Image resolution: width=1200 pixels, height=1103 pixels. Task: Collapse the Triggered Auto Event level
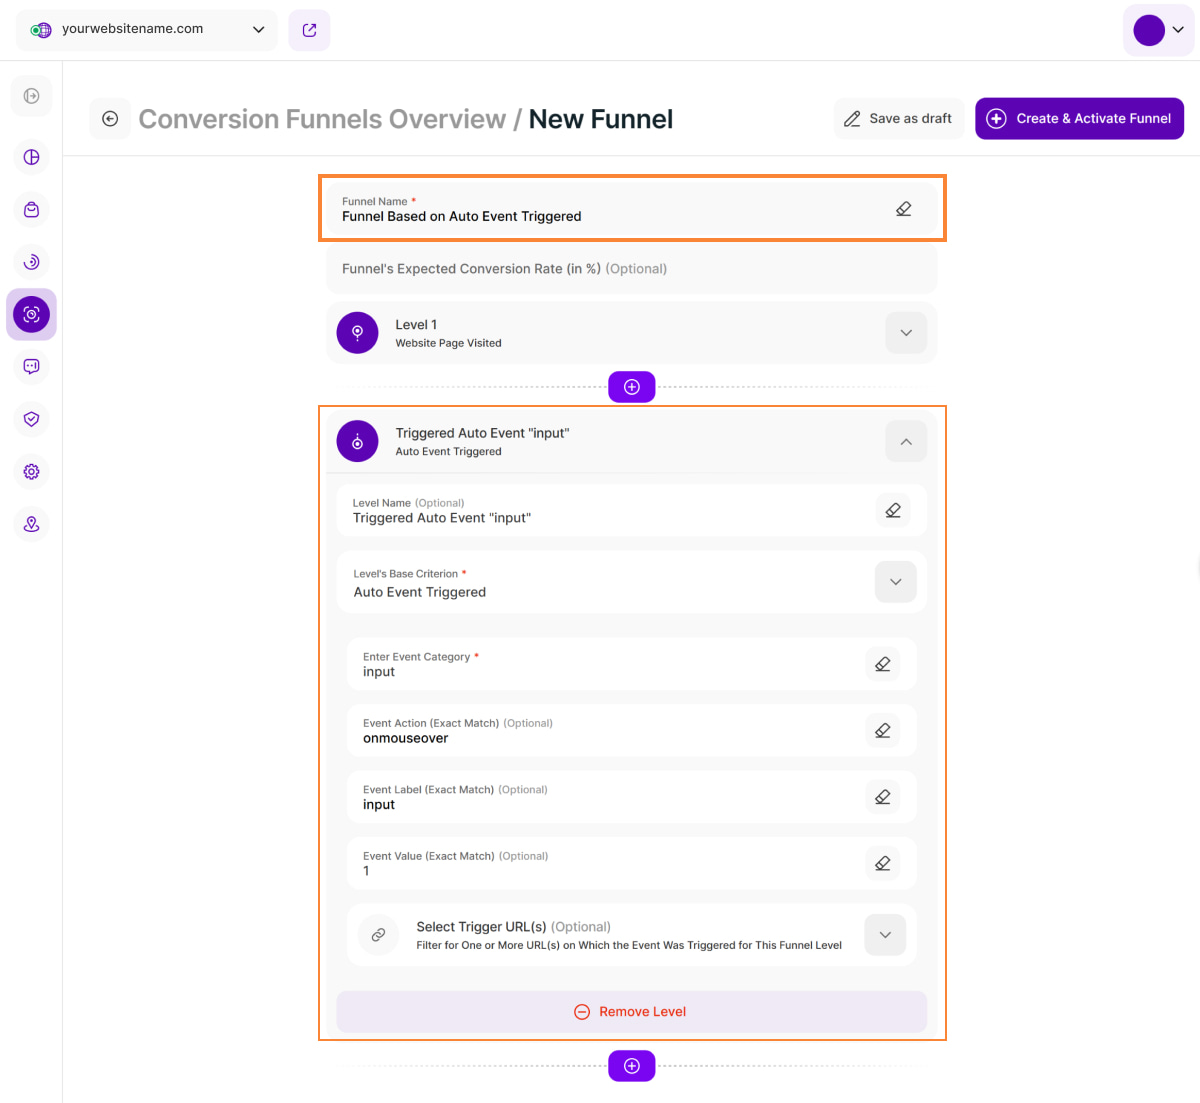906,442
